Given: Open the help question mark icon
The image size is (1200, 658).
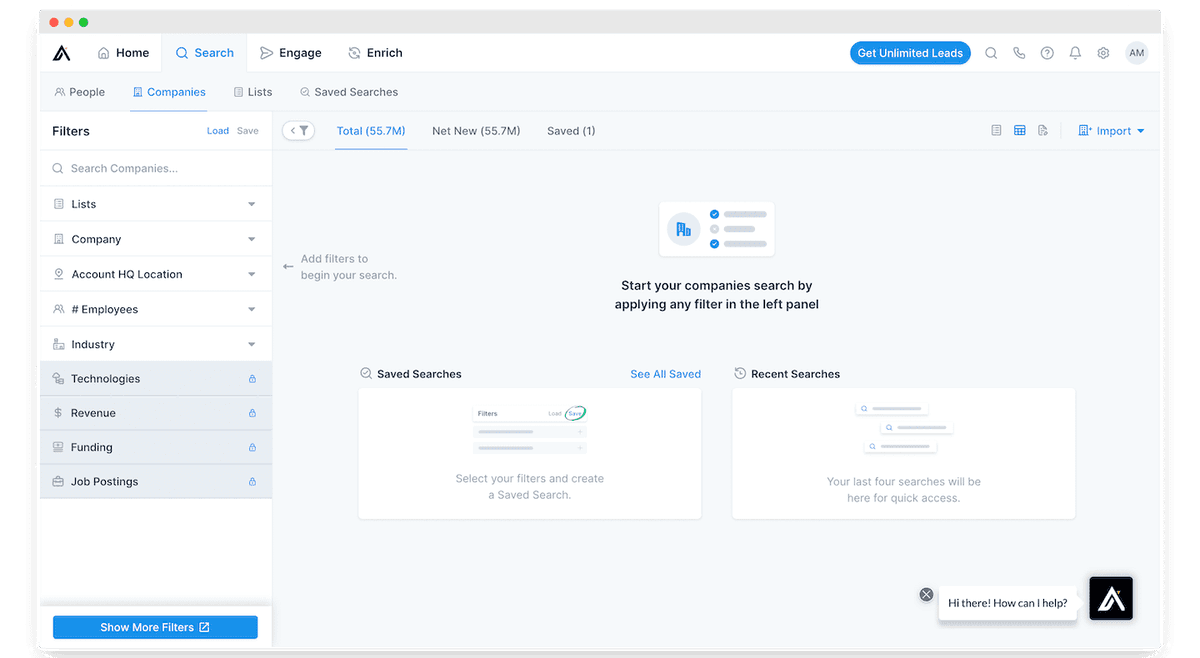Looking at the screenshot, I should click(x=1047, y=52).
